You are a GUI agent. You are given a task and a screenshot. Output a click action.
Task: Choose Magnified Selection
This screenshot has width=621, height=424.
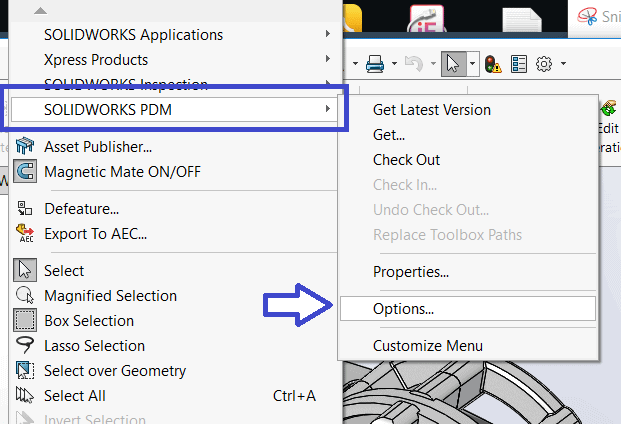tap(175, 296)
